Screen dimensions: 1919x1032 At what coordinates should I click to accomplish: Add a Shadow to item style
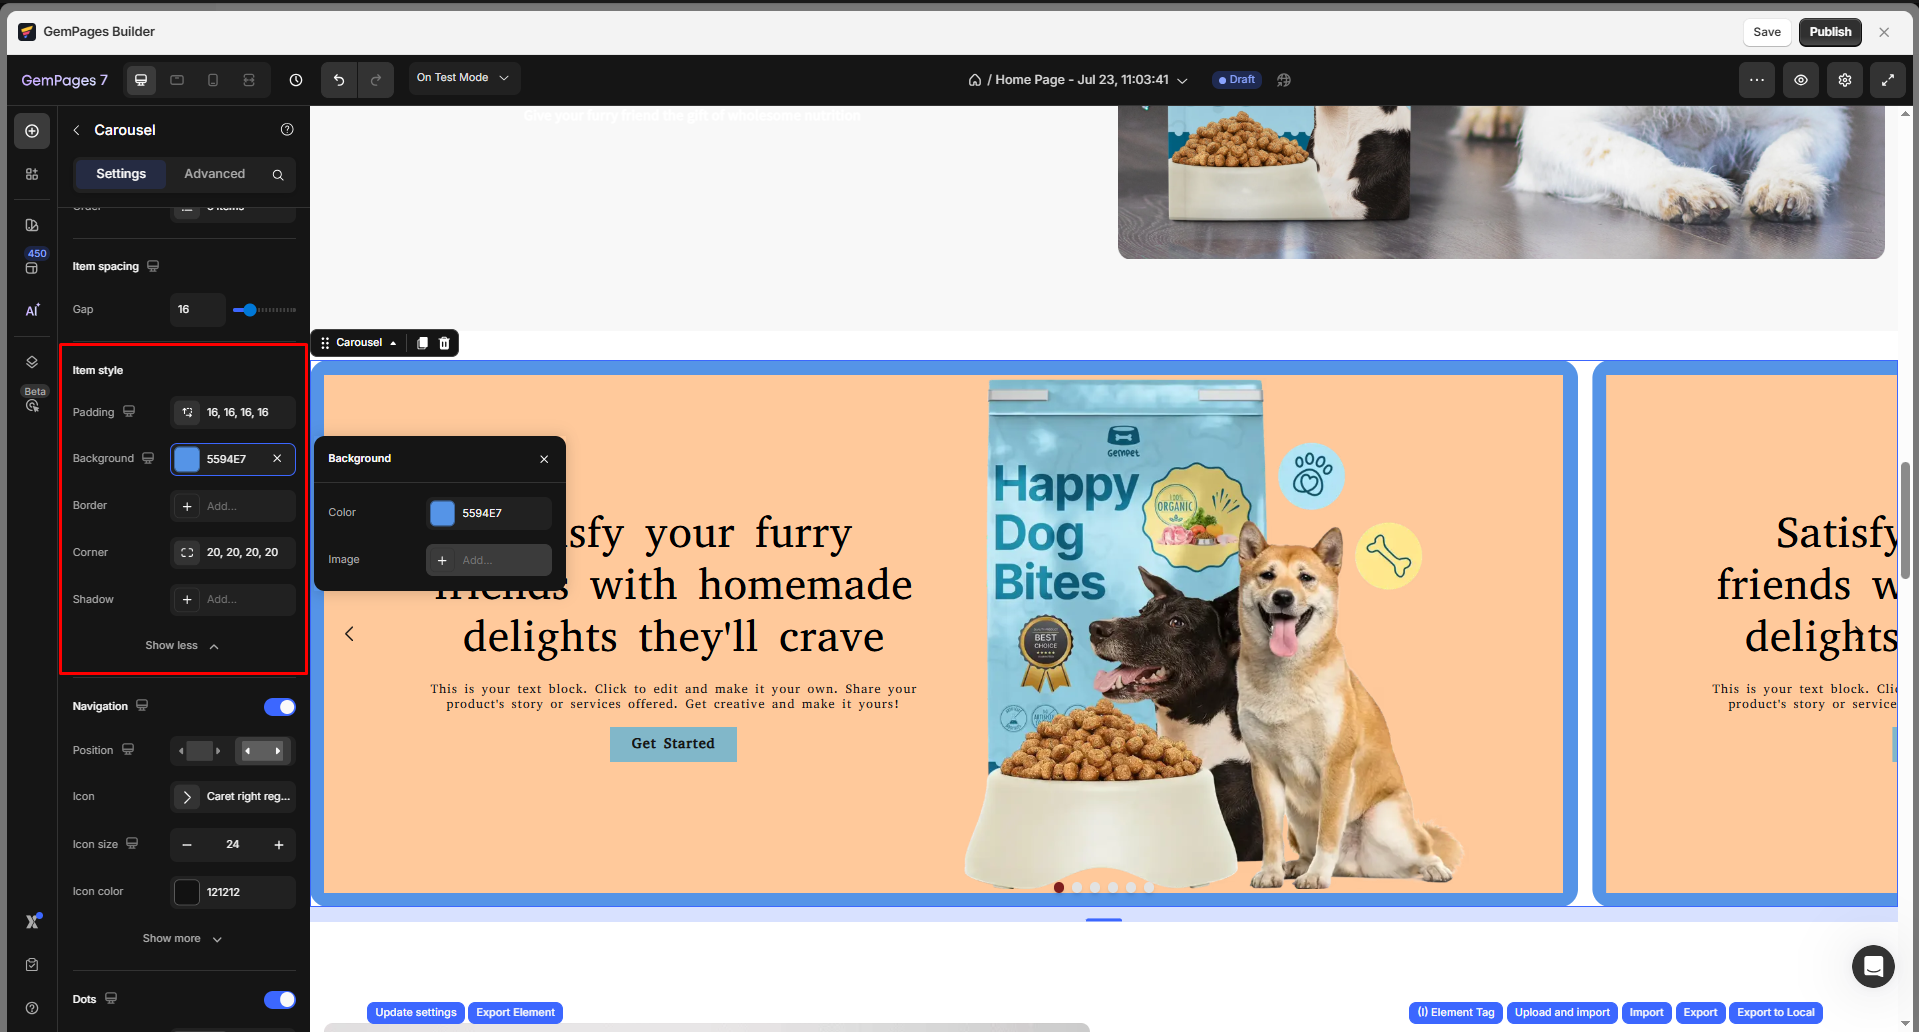coord(233,600)
